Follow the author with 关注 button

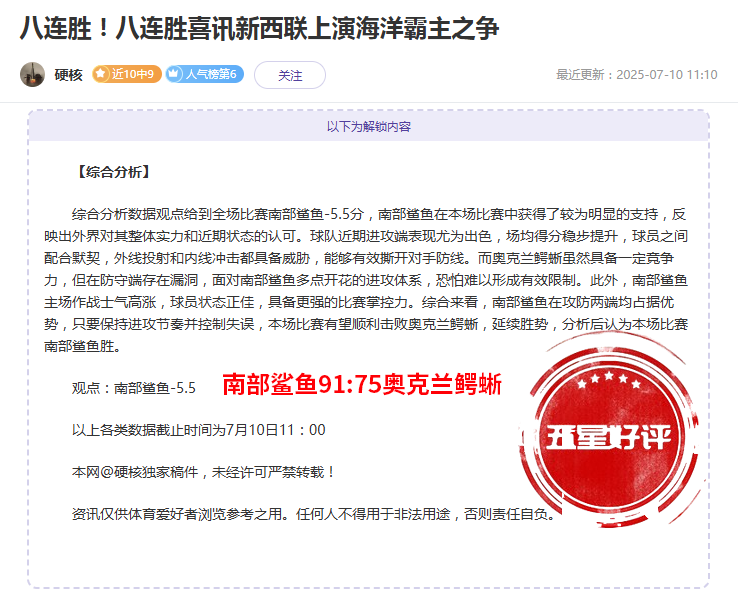tap(290, 75)
